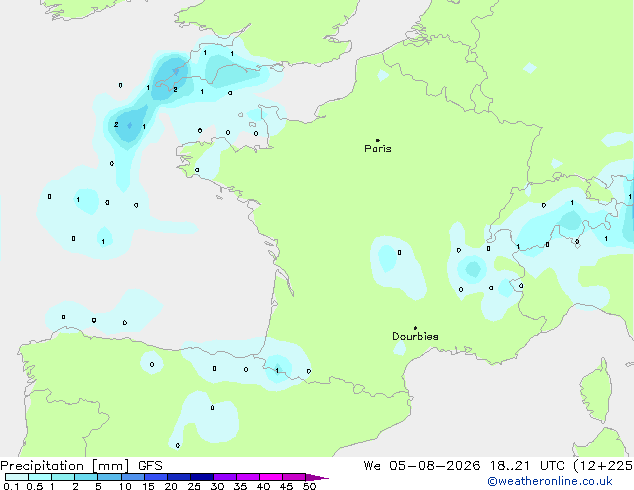Click the legend label '25'

coord(194,486)
